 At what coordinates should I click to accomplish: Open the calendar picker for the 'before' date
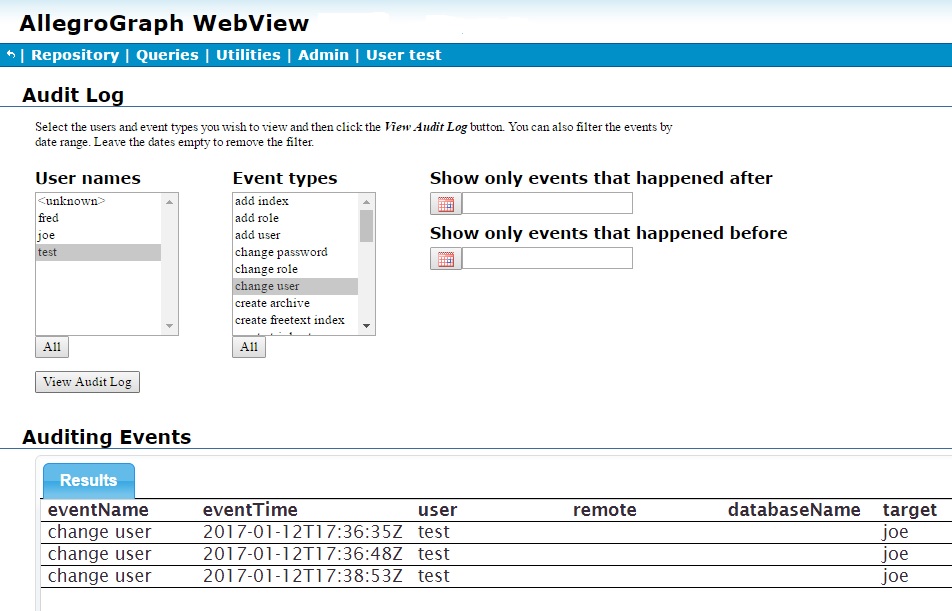tap(443, 258)
